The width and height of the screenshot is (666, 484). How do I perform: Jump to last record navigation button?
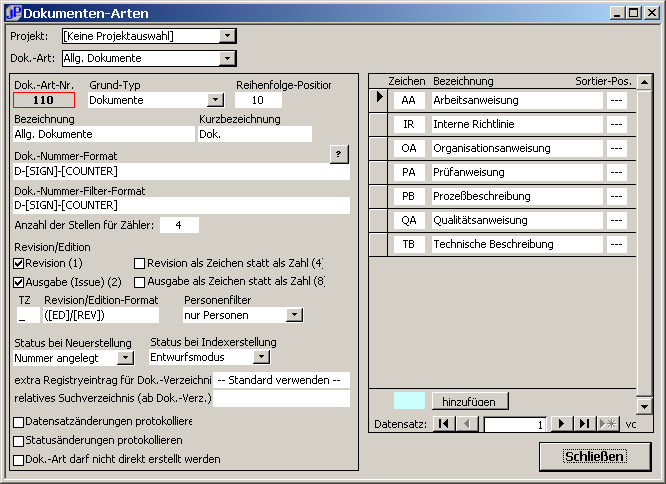pyautogui.click(x=584, y=424)
